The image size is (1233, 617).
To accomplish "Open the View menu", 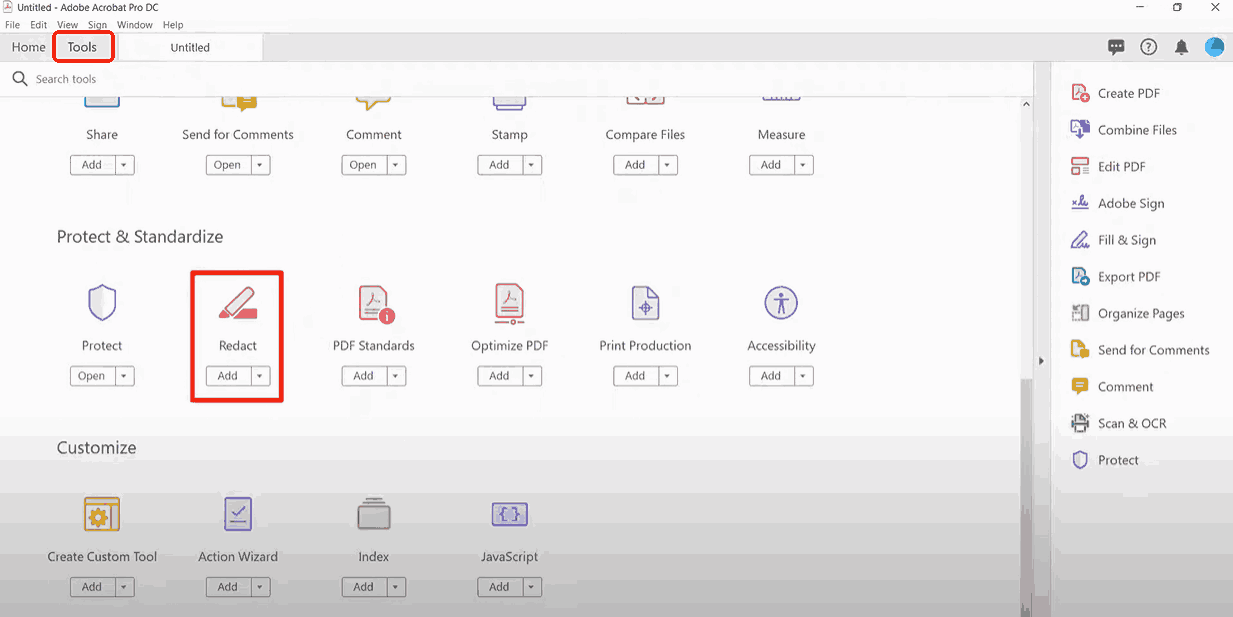I will coord(68,25).
